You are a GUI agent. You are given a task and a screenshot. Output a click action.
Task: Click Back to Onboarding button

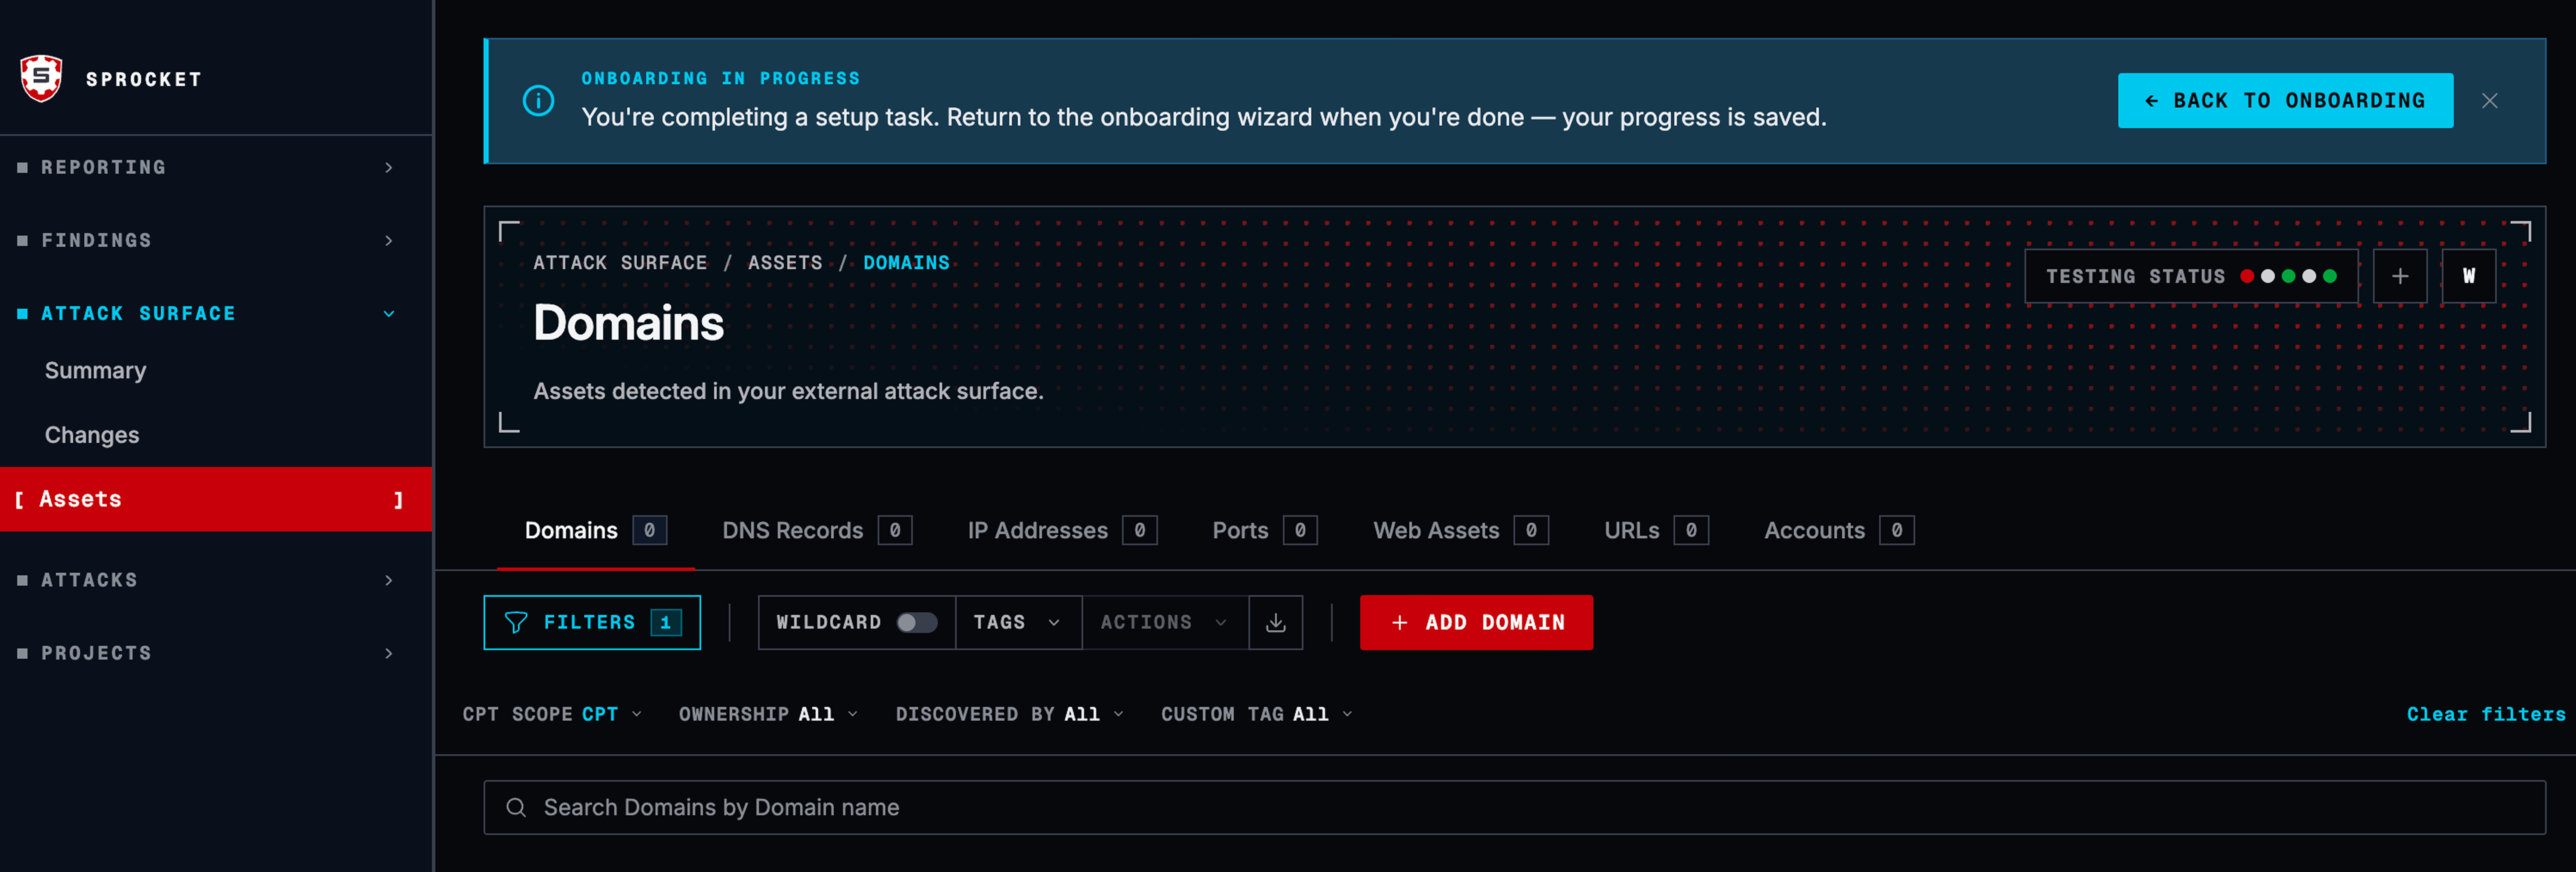2285,100
